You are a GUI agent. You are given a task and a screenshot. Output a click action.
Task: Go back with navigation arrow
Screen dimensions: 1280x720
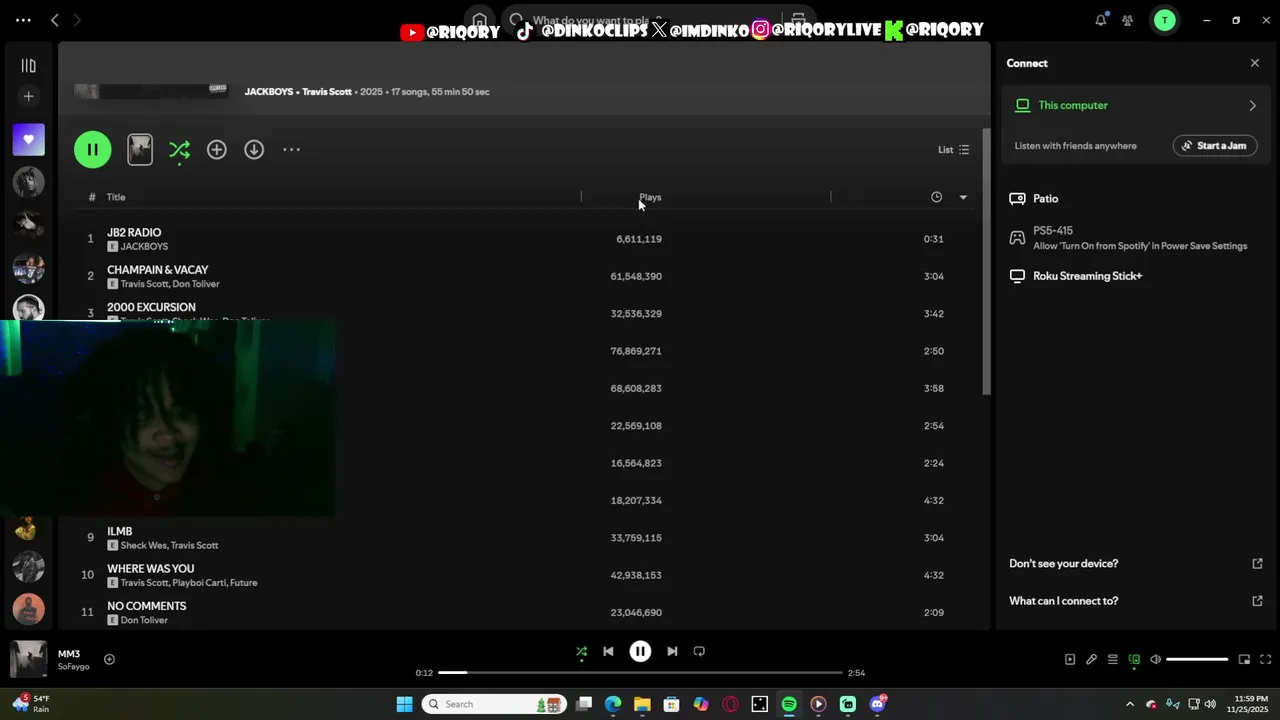[x=55, y=20]
